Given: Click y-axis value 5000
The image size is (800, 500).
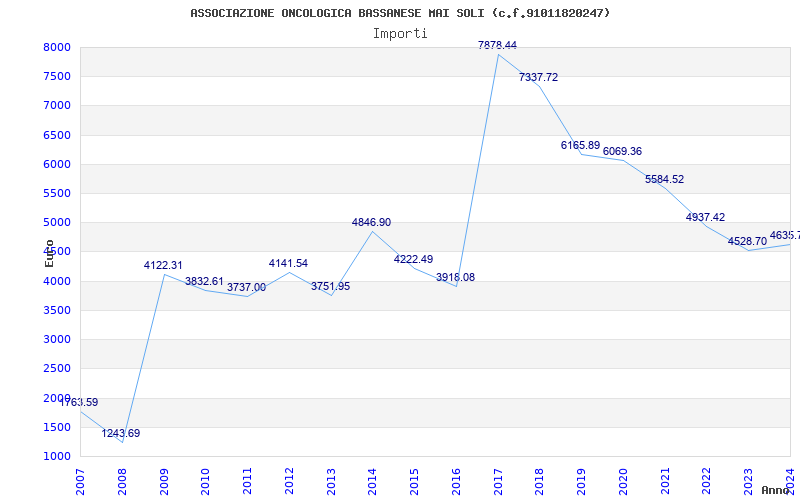Looking at the screenshot, I should click(x=57, y=222).
